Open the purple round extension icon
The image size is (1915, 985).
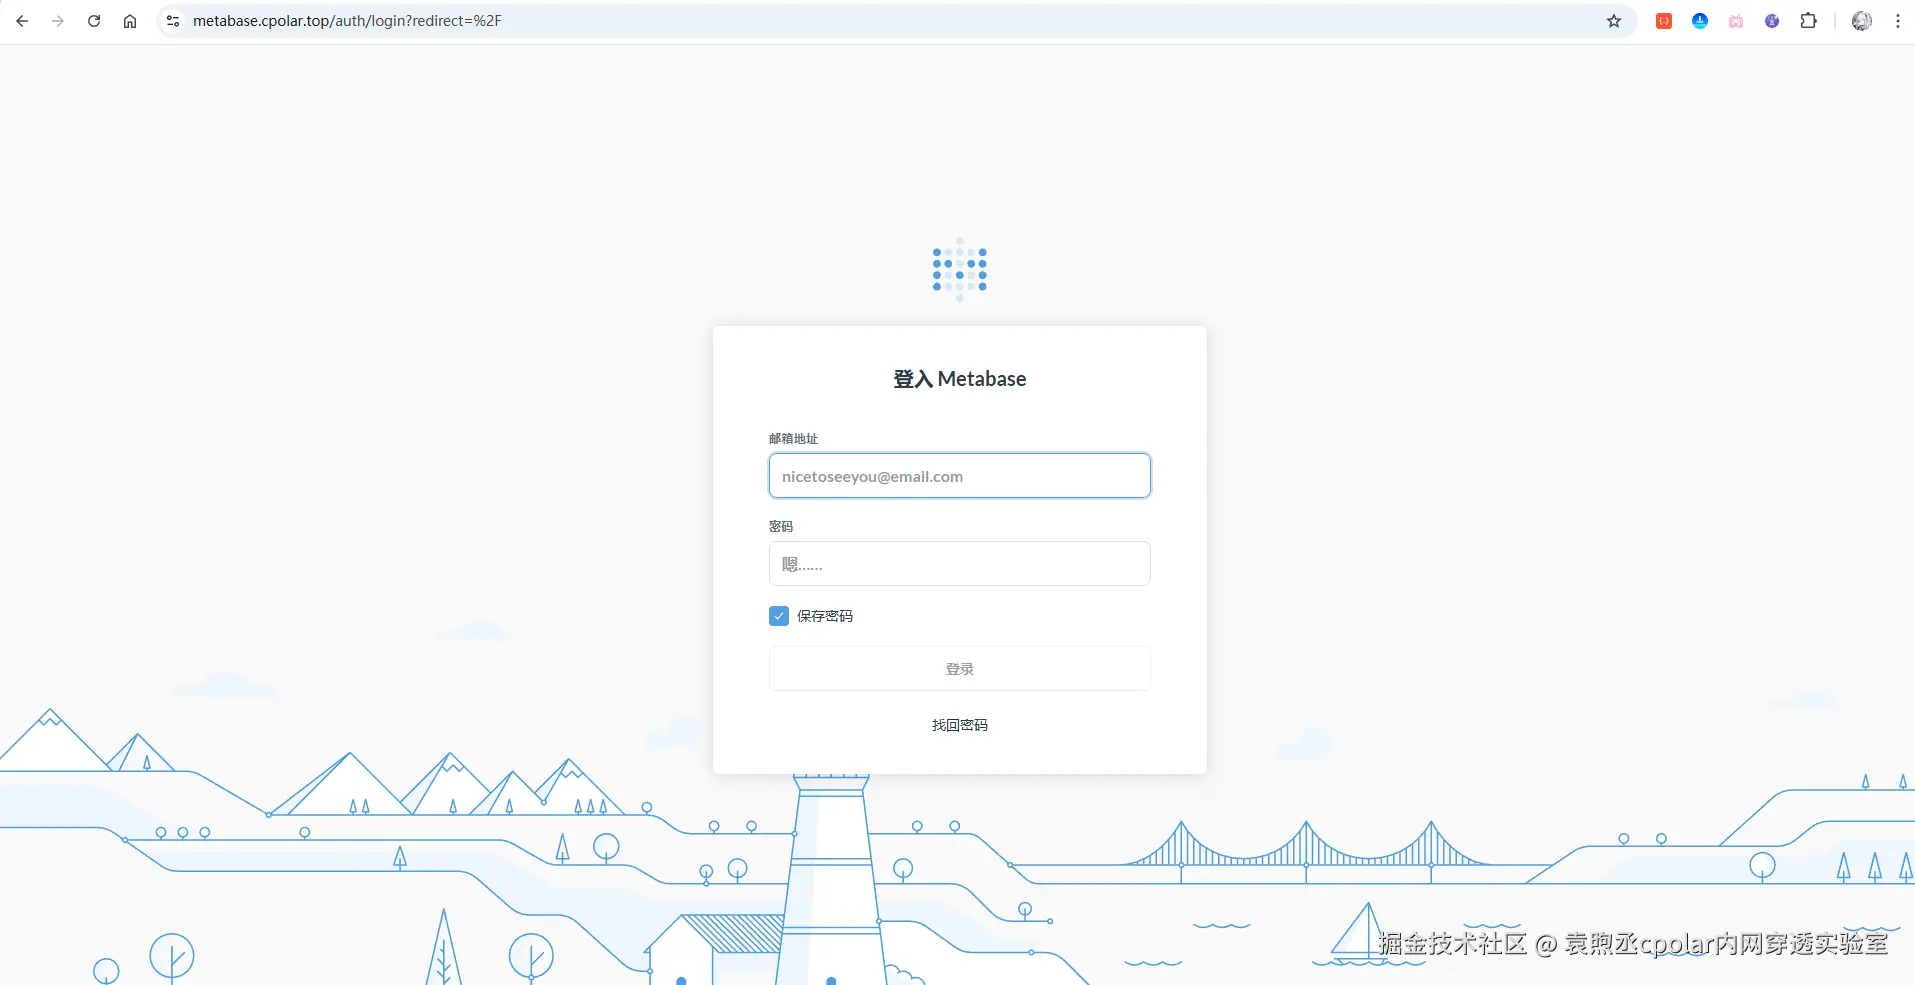(1772, 21)
